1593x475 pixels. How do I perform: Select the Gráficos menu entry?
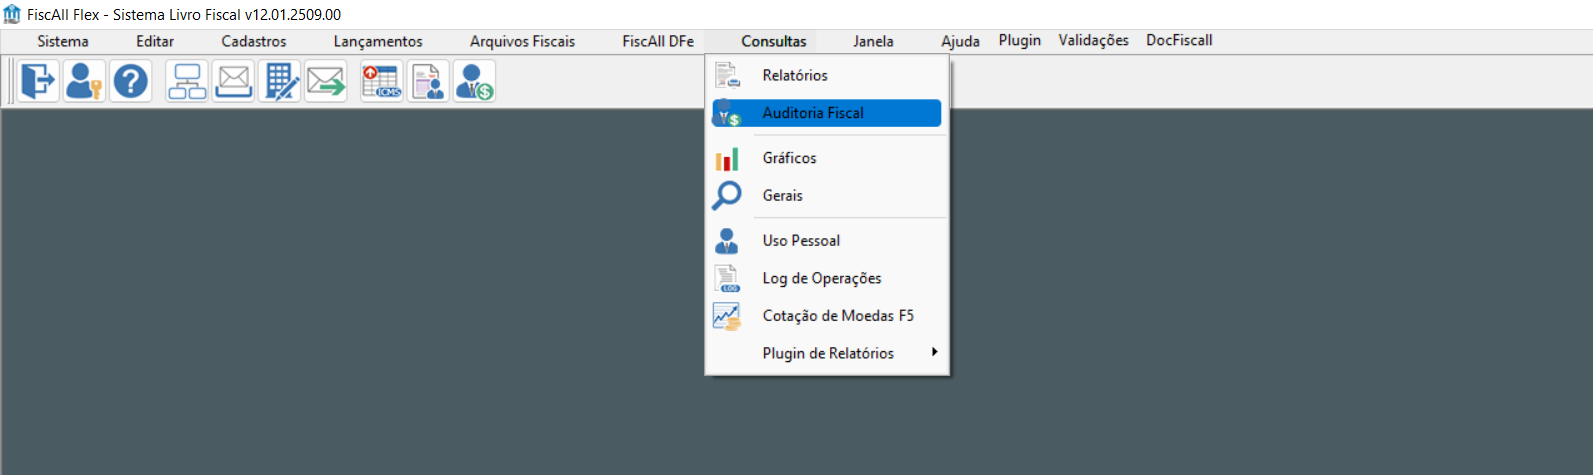click(789, 158)
